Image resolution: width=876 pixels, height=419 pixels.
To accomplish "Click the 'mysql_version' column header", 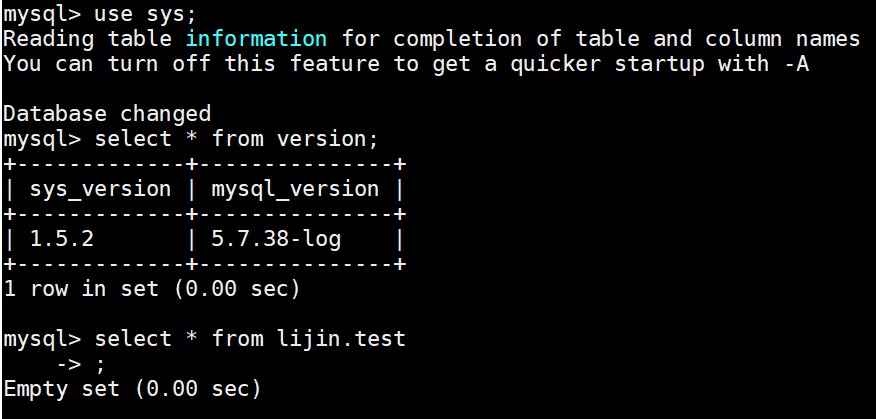I will 295,189.
